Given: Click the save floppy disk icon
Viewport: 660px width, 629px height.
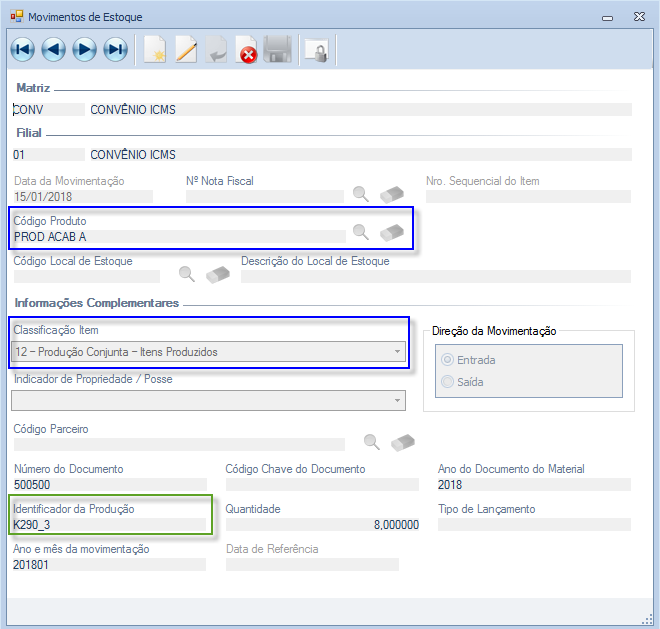Looking at the screenshot, I should (x=278, y=49).
